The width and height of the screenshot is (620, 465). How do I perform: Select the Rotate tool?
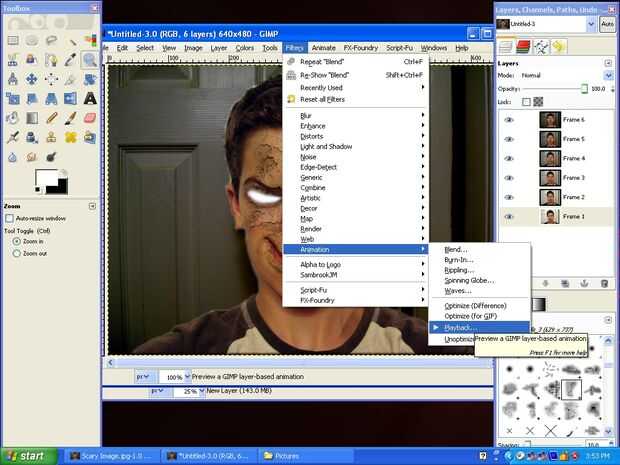coord(90,79)
